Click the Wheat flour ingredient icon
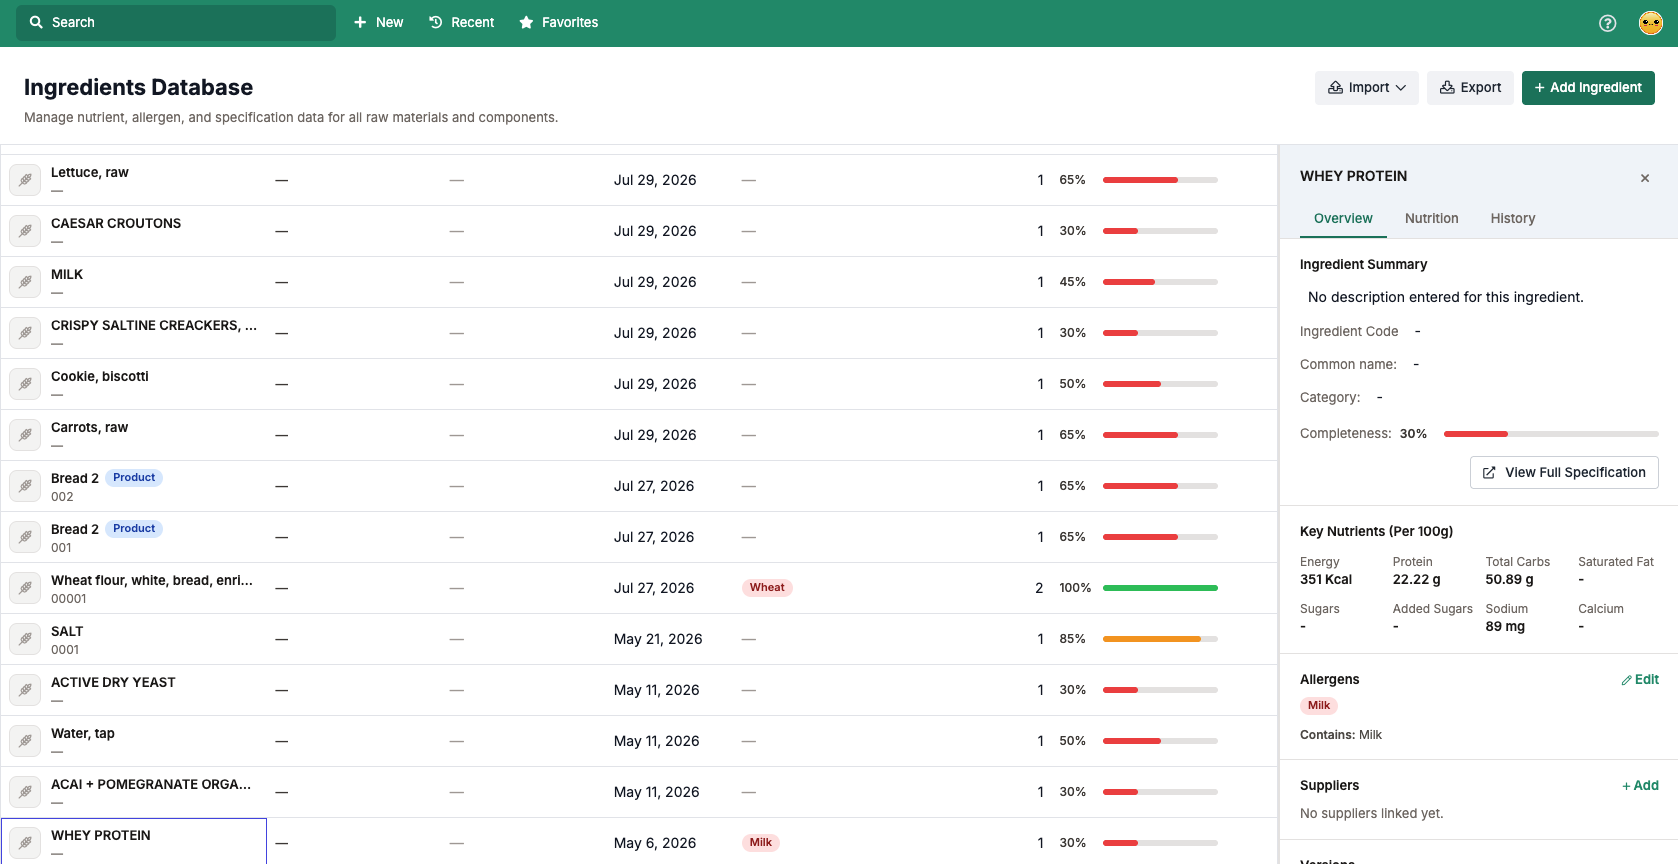The image size is (1678, 864). pos(25,588)
